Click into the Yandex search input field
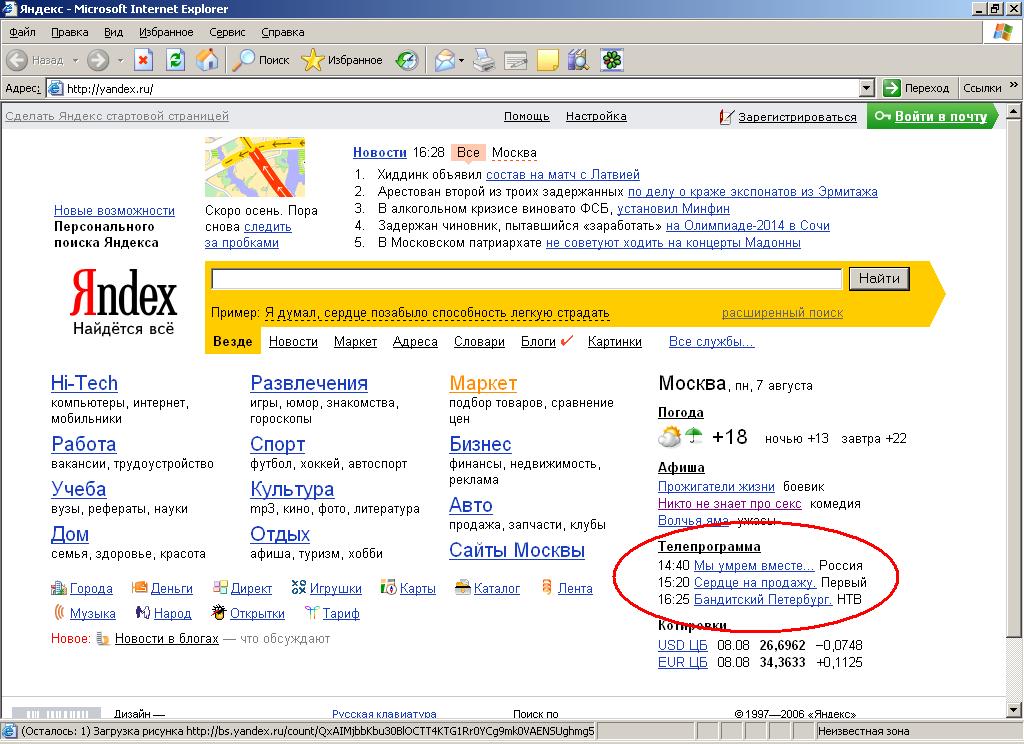This screenshot has width=1024, height=744. pyautogui.click(x=527, y=279)
